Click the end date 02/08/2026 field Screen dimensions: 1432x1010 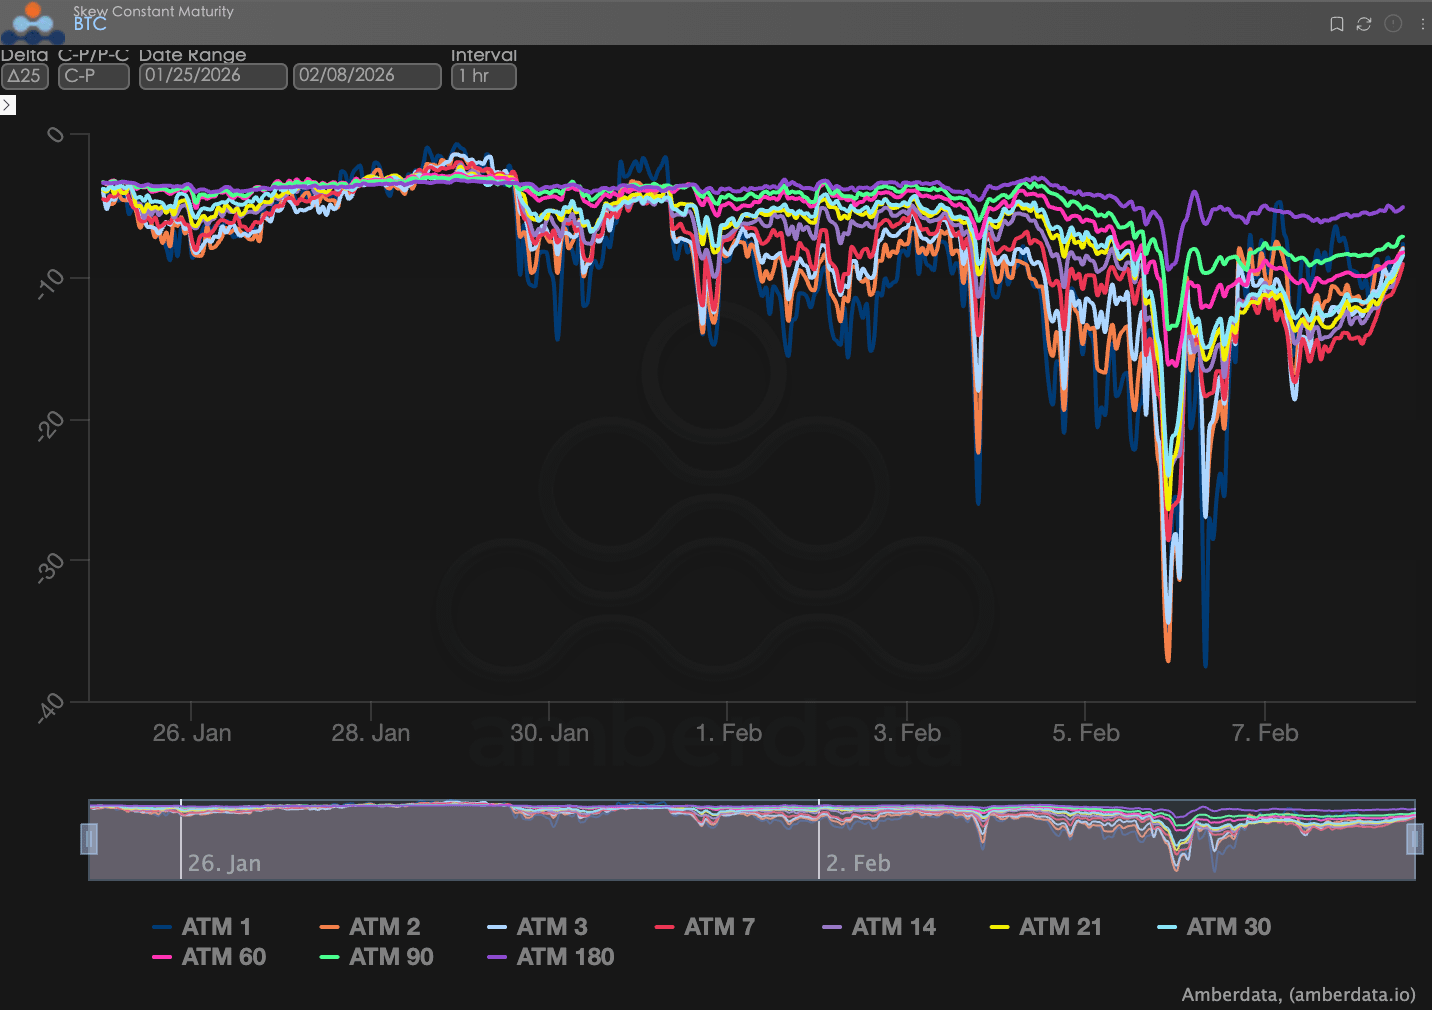tap(367, 76)
